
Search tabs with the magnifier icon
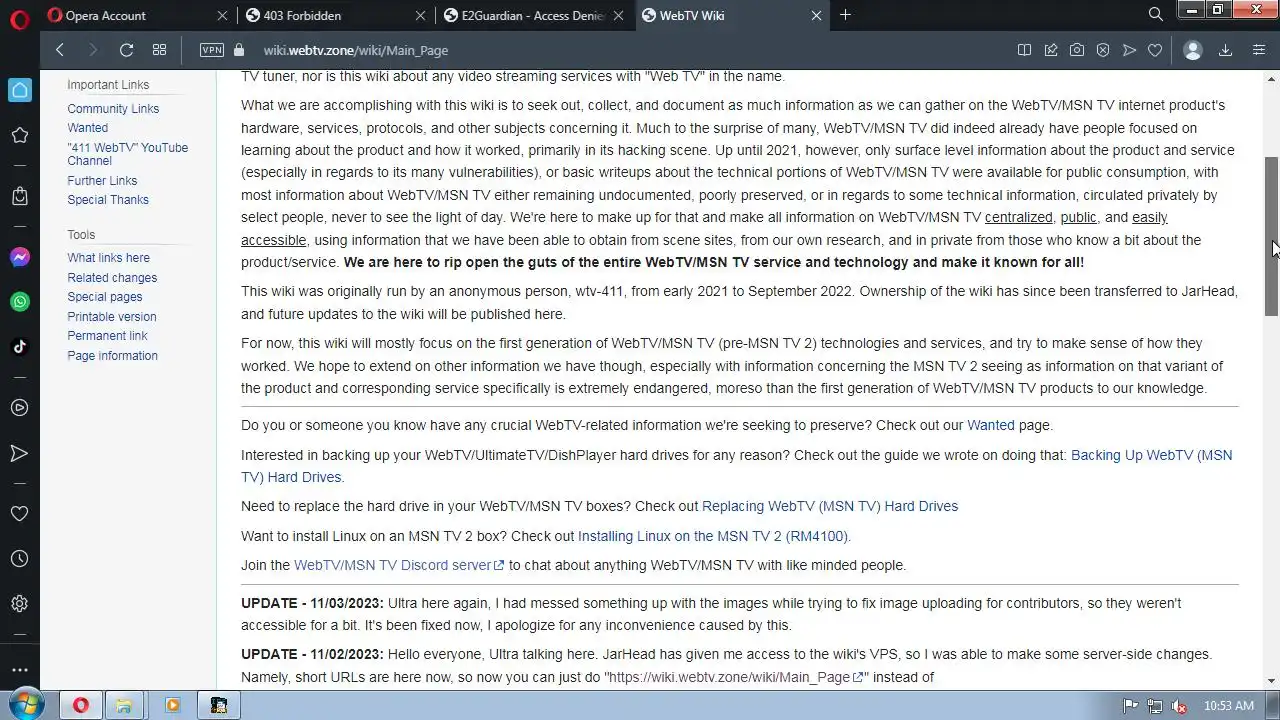tap(1155, 15)
